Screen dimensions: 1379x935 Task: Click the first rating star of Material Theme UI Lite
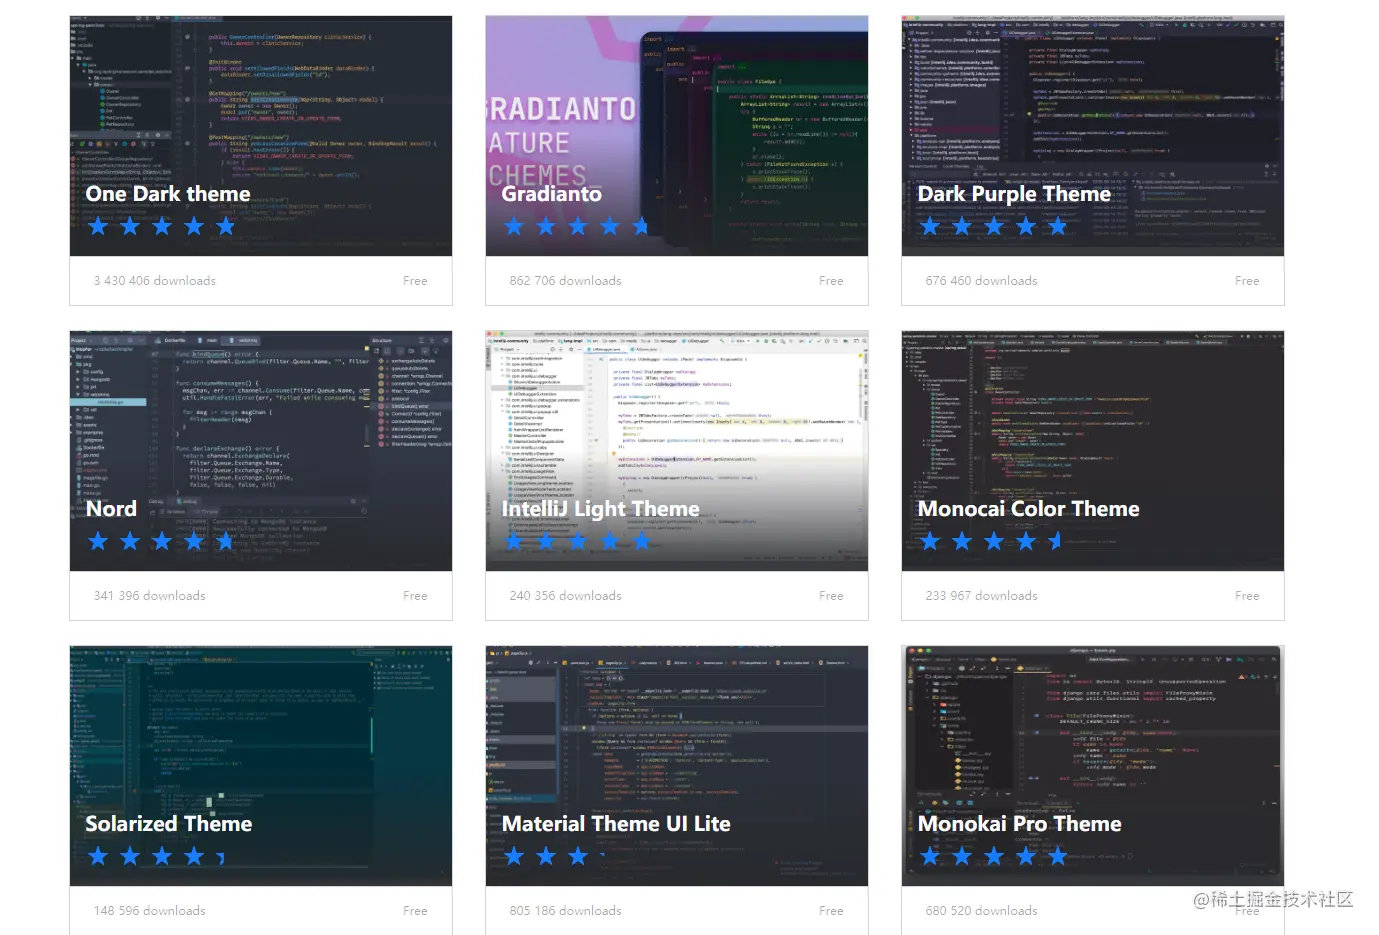[x=514, y=856]
